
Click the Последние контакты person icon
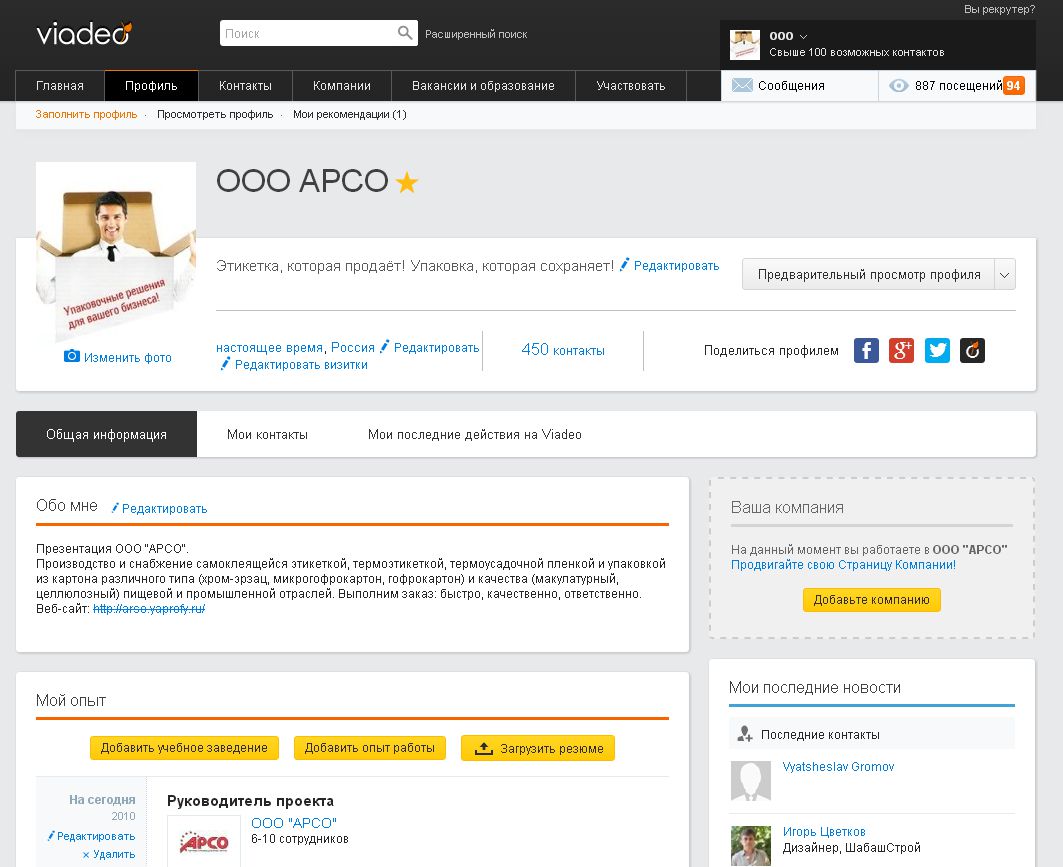coord(744,733)
